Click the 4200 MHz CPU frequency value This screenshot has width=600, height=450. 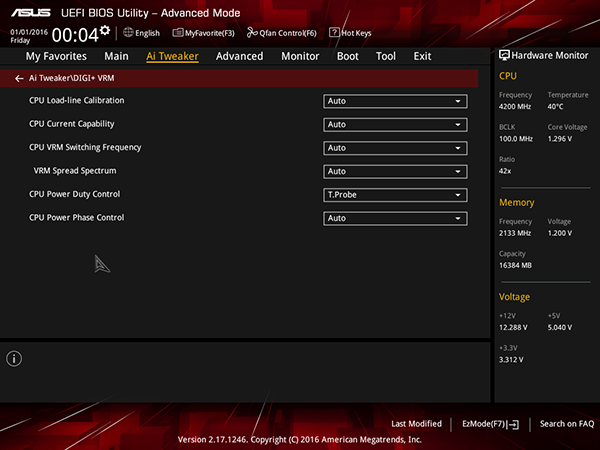click(515, 107)
